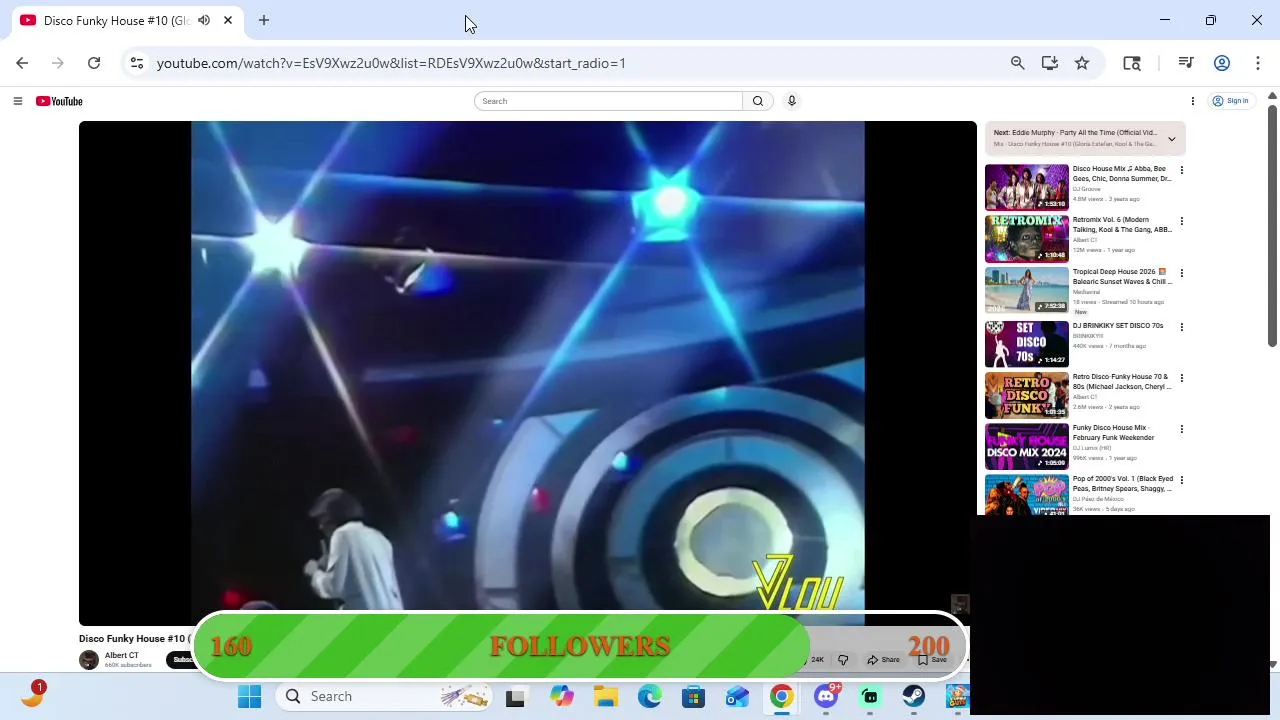Reload the page
Viewport: 1280px width, 720px height.
[x=94, y=63]
